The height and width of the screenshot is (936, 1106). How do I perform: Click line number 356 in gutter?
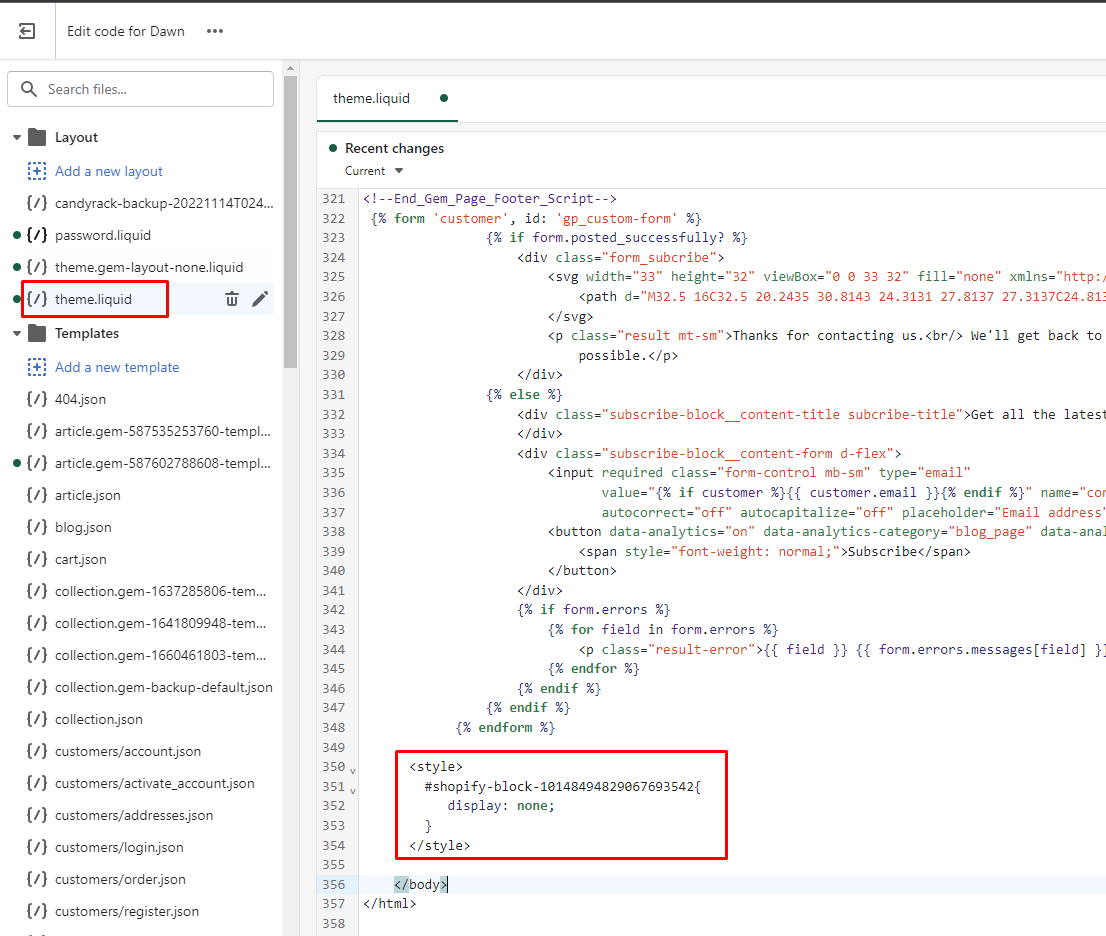[x=334, y=885]
